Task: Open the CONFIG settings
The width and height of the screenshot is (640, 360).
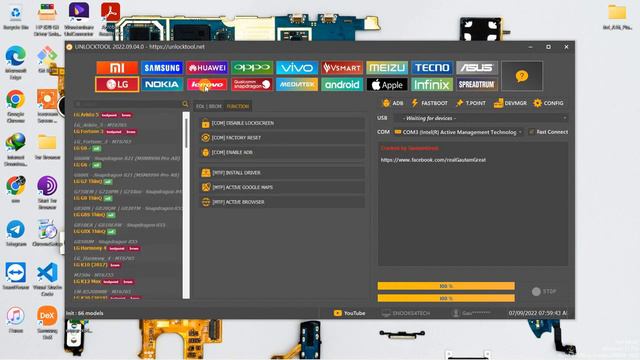Action: 549,103
